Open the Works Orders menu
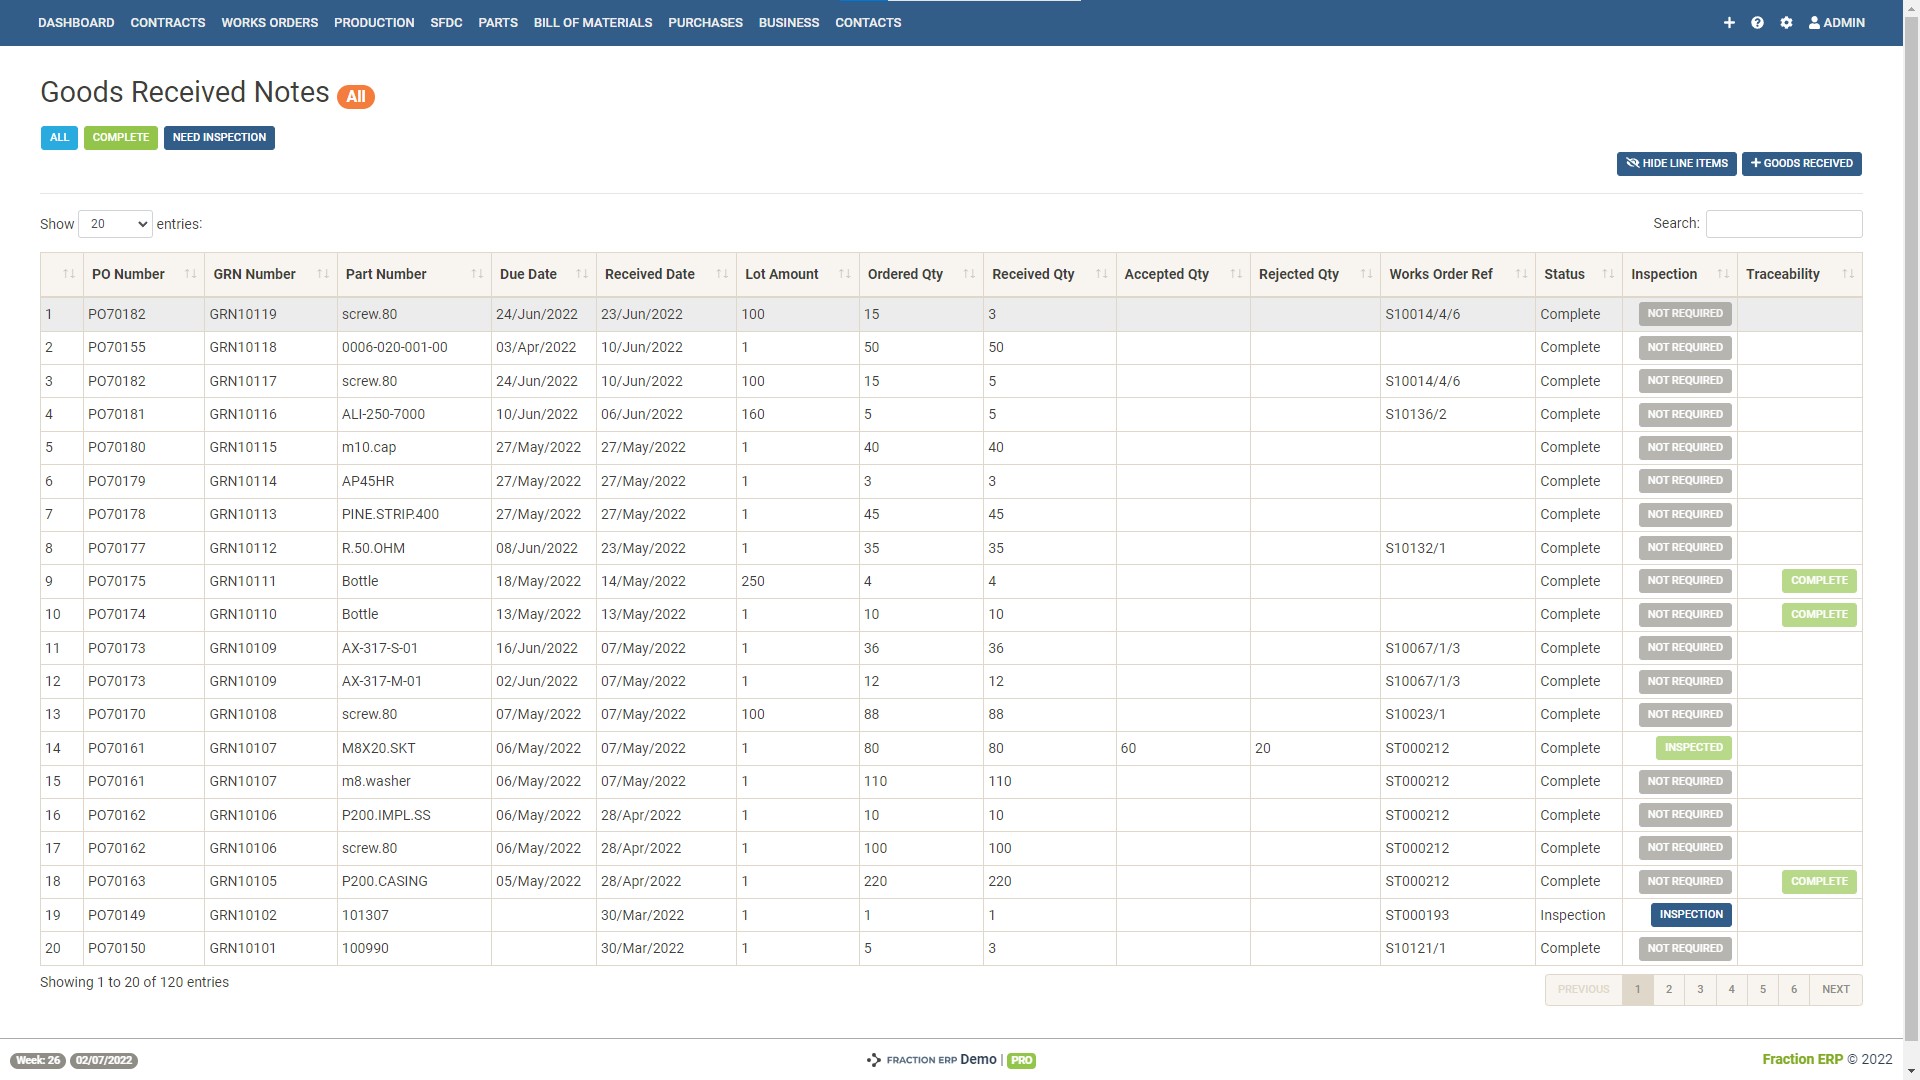1920x1080 pixels. click(x=269, y=22)
